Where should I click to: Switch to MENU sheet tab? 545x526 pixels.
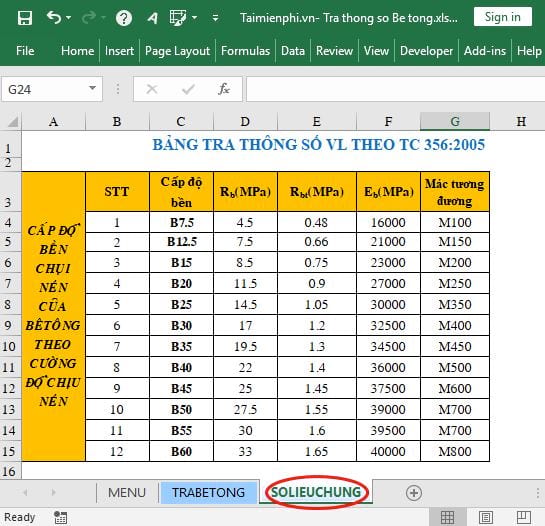click(x=127, y=492)
